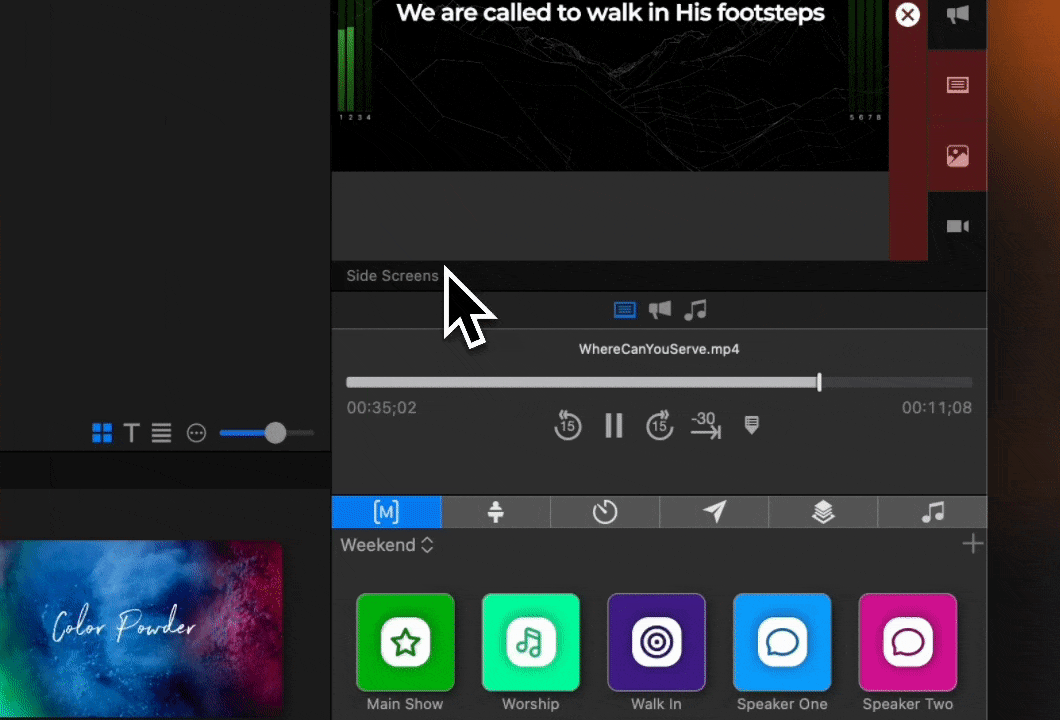Jump to last 30 seconds
The image size is (1060, 720).
[x=705, y=425]
